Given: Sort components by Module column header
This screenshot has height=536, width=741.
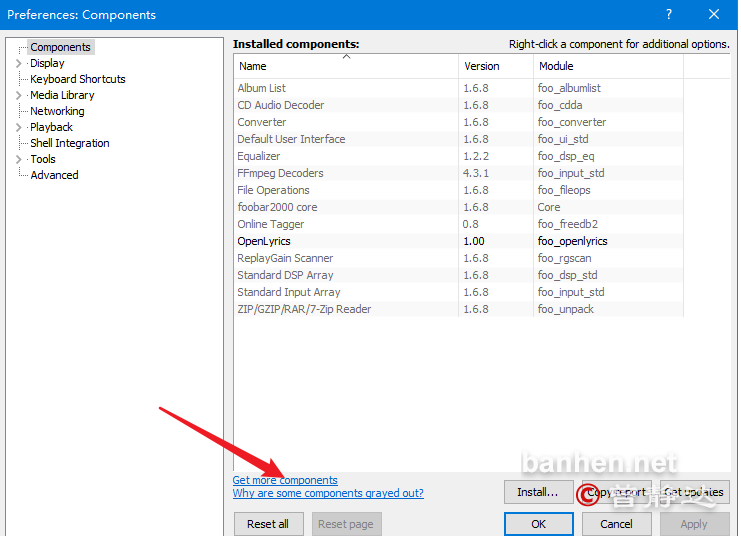Looking at the screenshot, I should pos(608,66).
